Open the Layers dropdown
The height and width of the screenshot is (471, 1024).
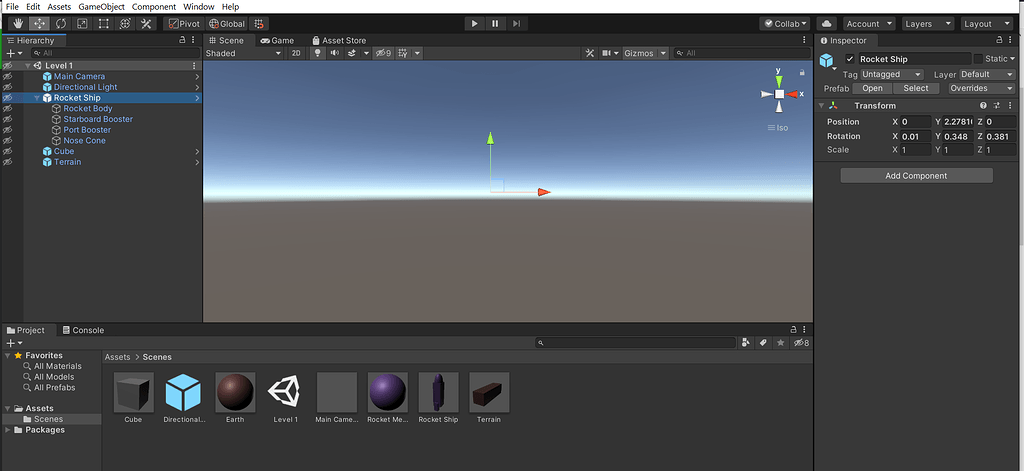pos(928,24)
